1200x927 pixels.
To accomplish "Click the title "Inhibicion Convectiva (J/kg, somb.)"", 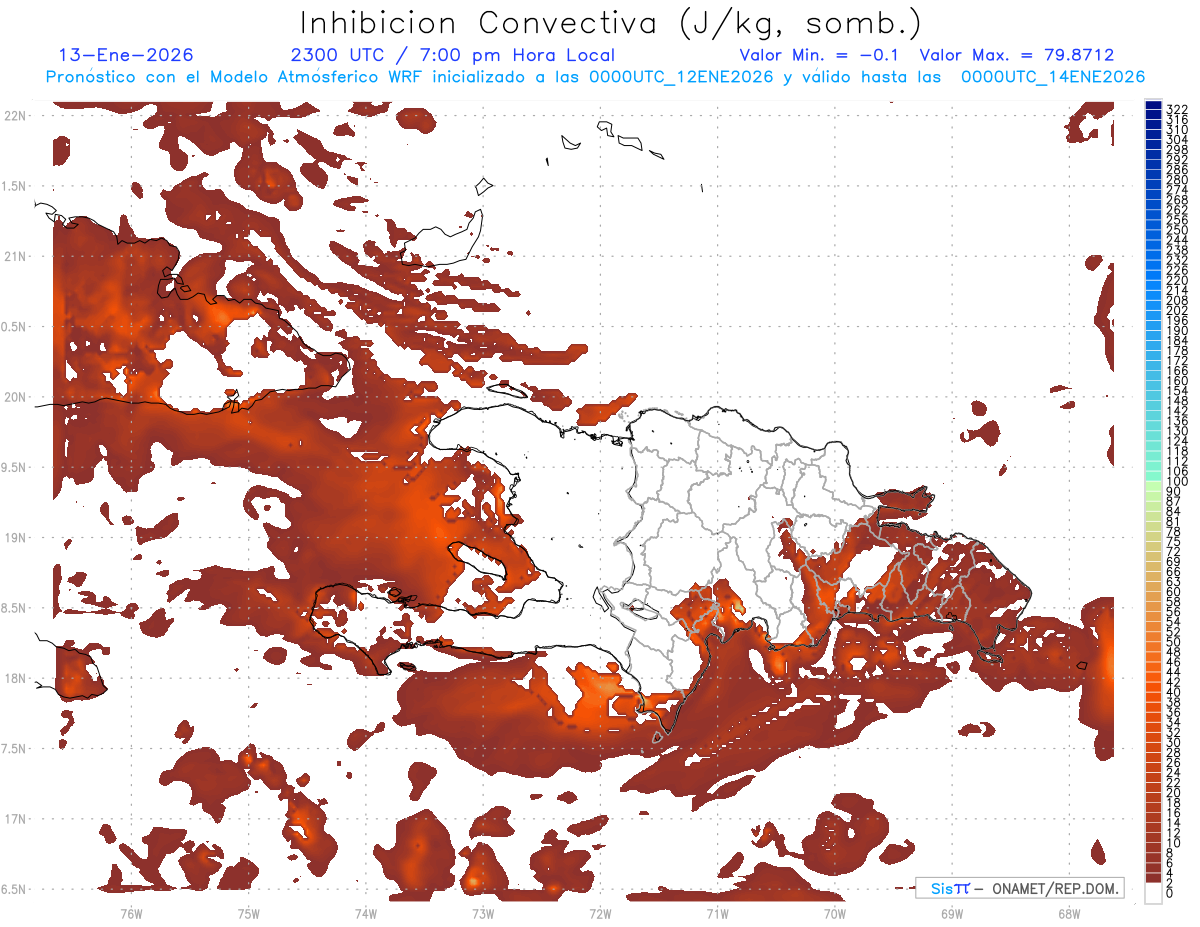I will pos(611,23).
